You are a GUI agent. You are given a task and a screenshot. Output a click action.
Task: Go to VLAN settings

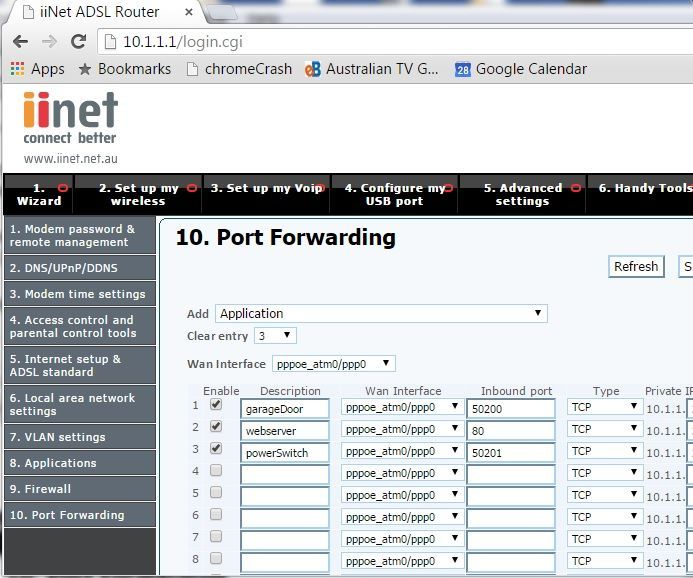(80, 437)
